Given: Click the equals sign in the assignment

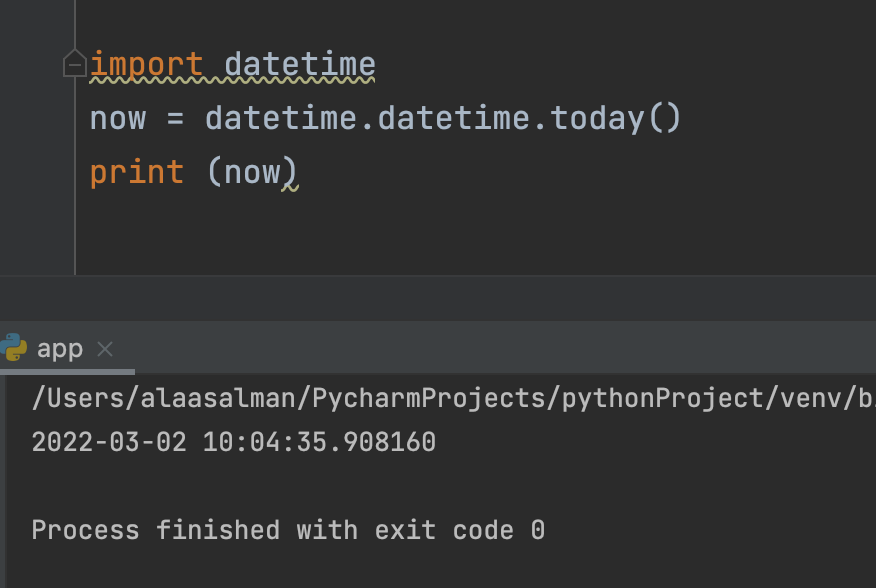Looking at the screenshot, I should click(x=175, y=118).
